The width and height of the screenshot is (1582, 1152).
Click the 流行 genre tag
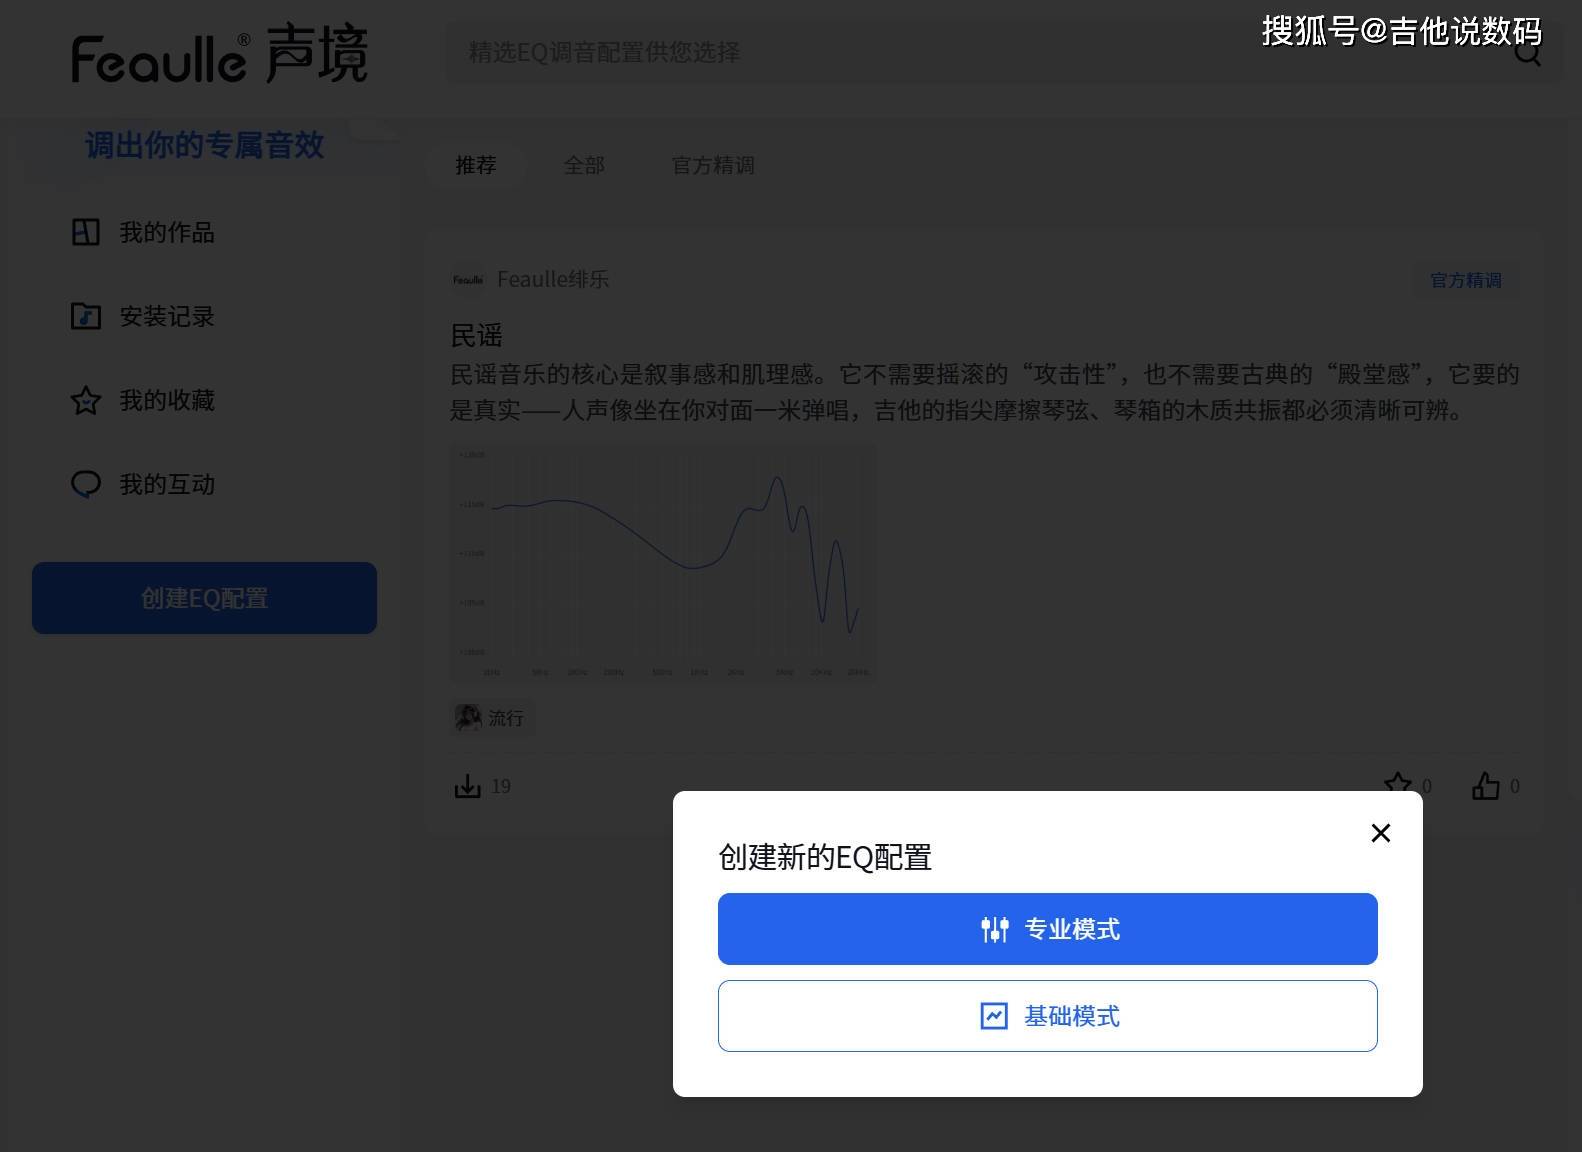491,718
